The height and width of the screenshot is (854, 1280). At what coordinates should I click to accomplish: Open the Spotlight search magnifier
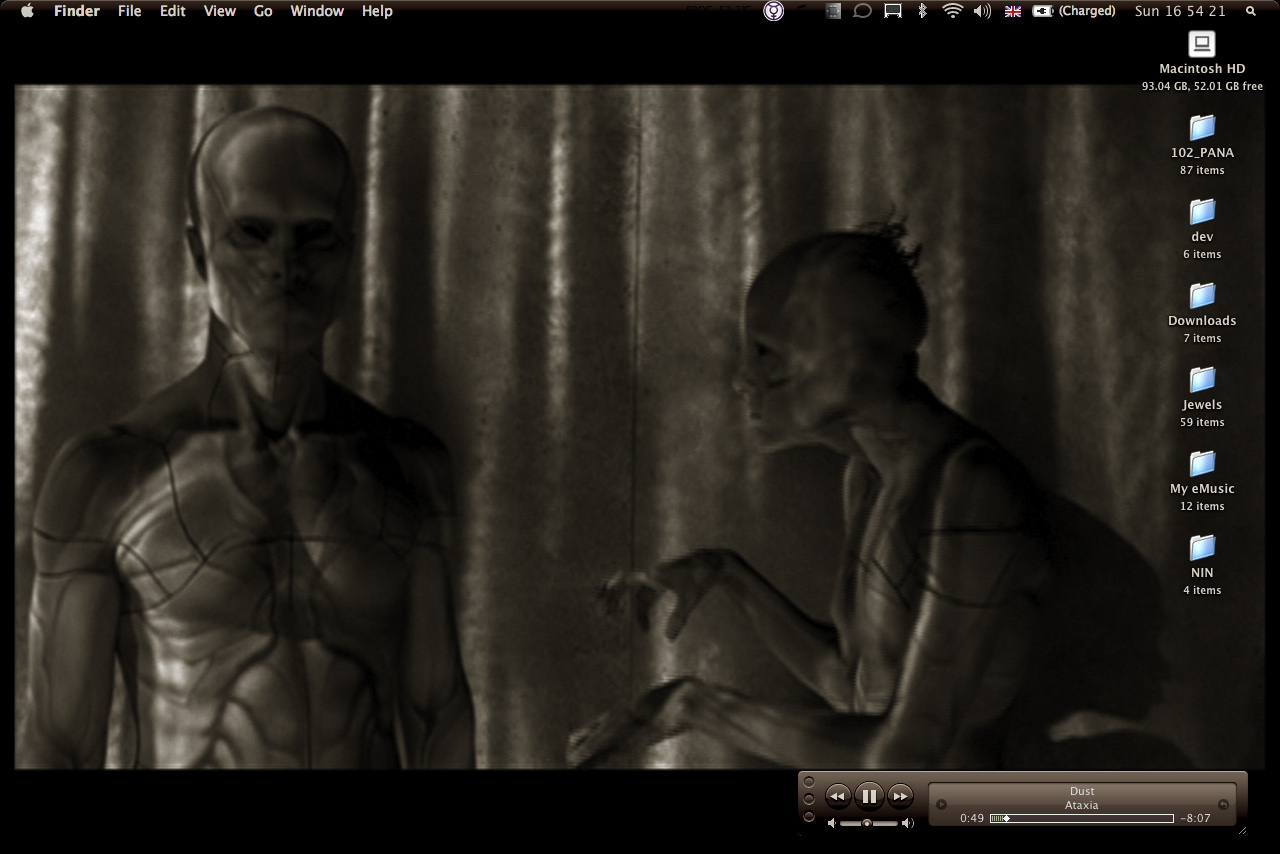click(1251, 11)
